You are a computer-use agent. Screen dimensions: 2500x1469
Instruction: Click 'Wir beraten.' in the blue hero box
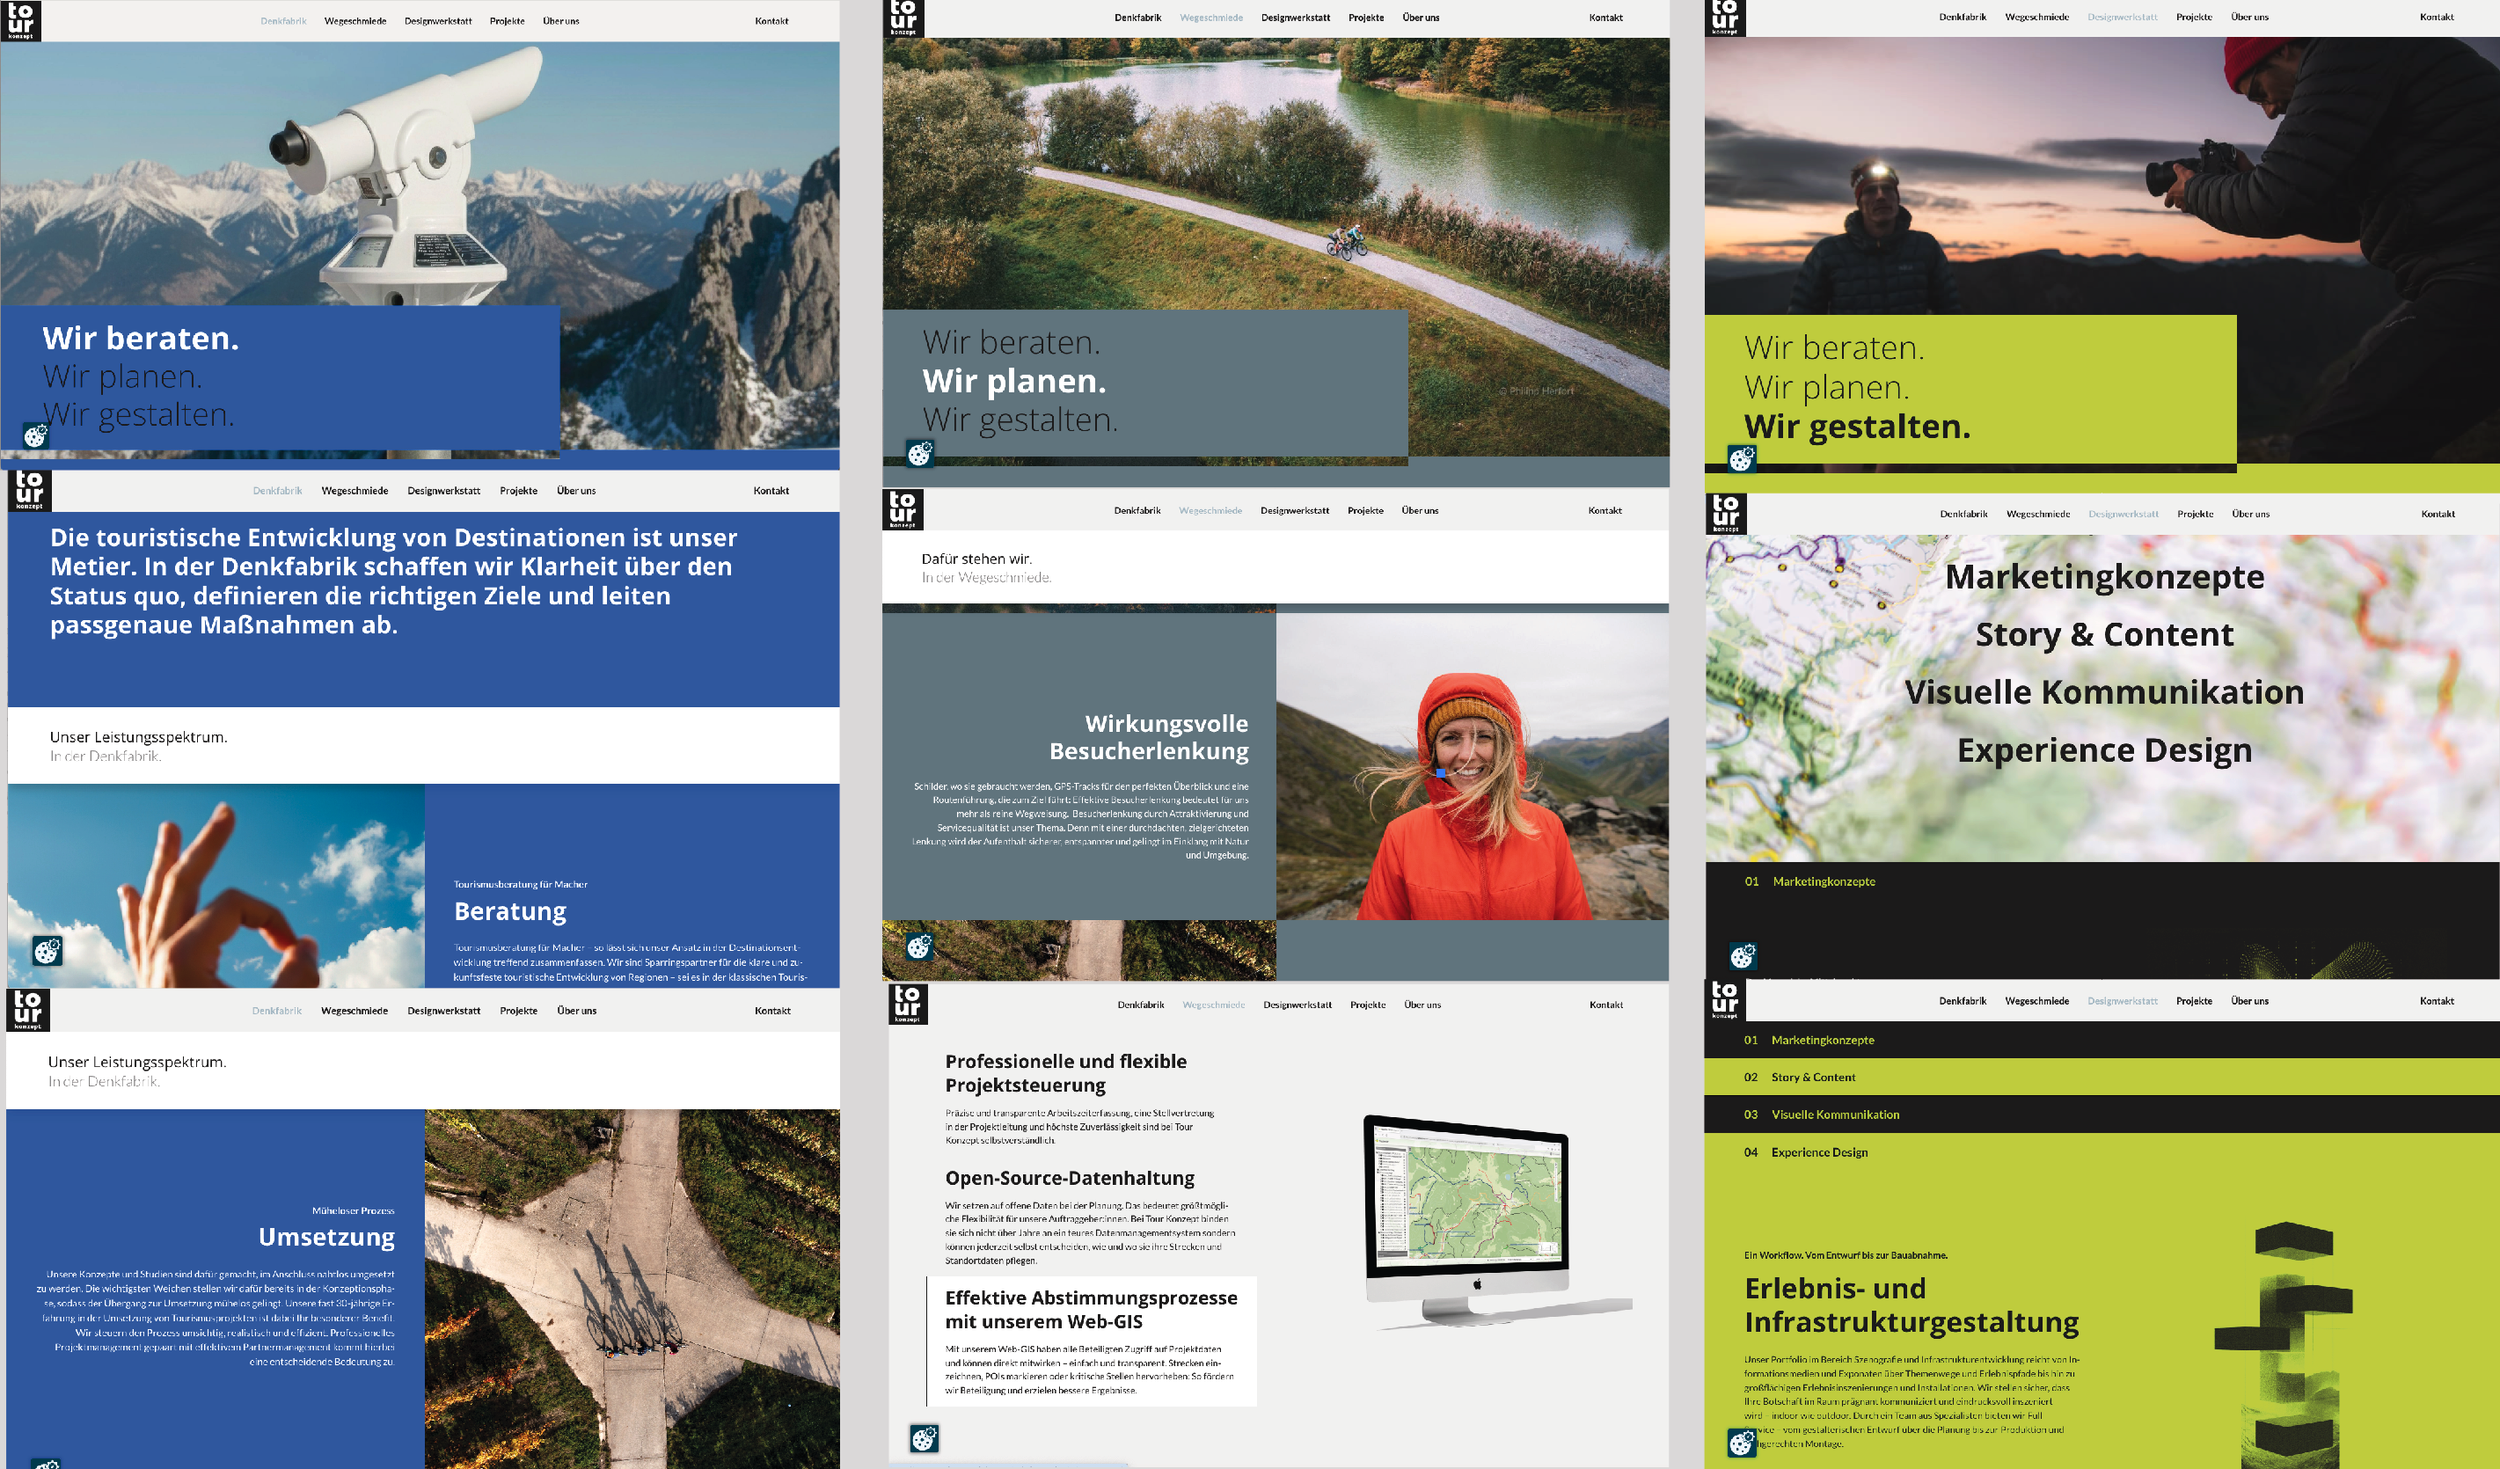pos(141,338)
